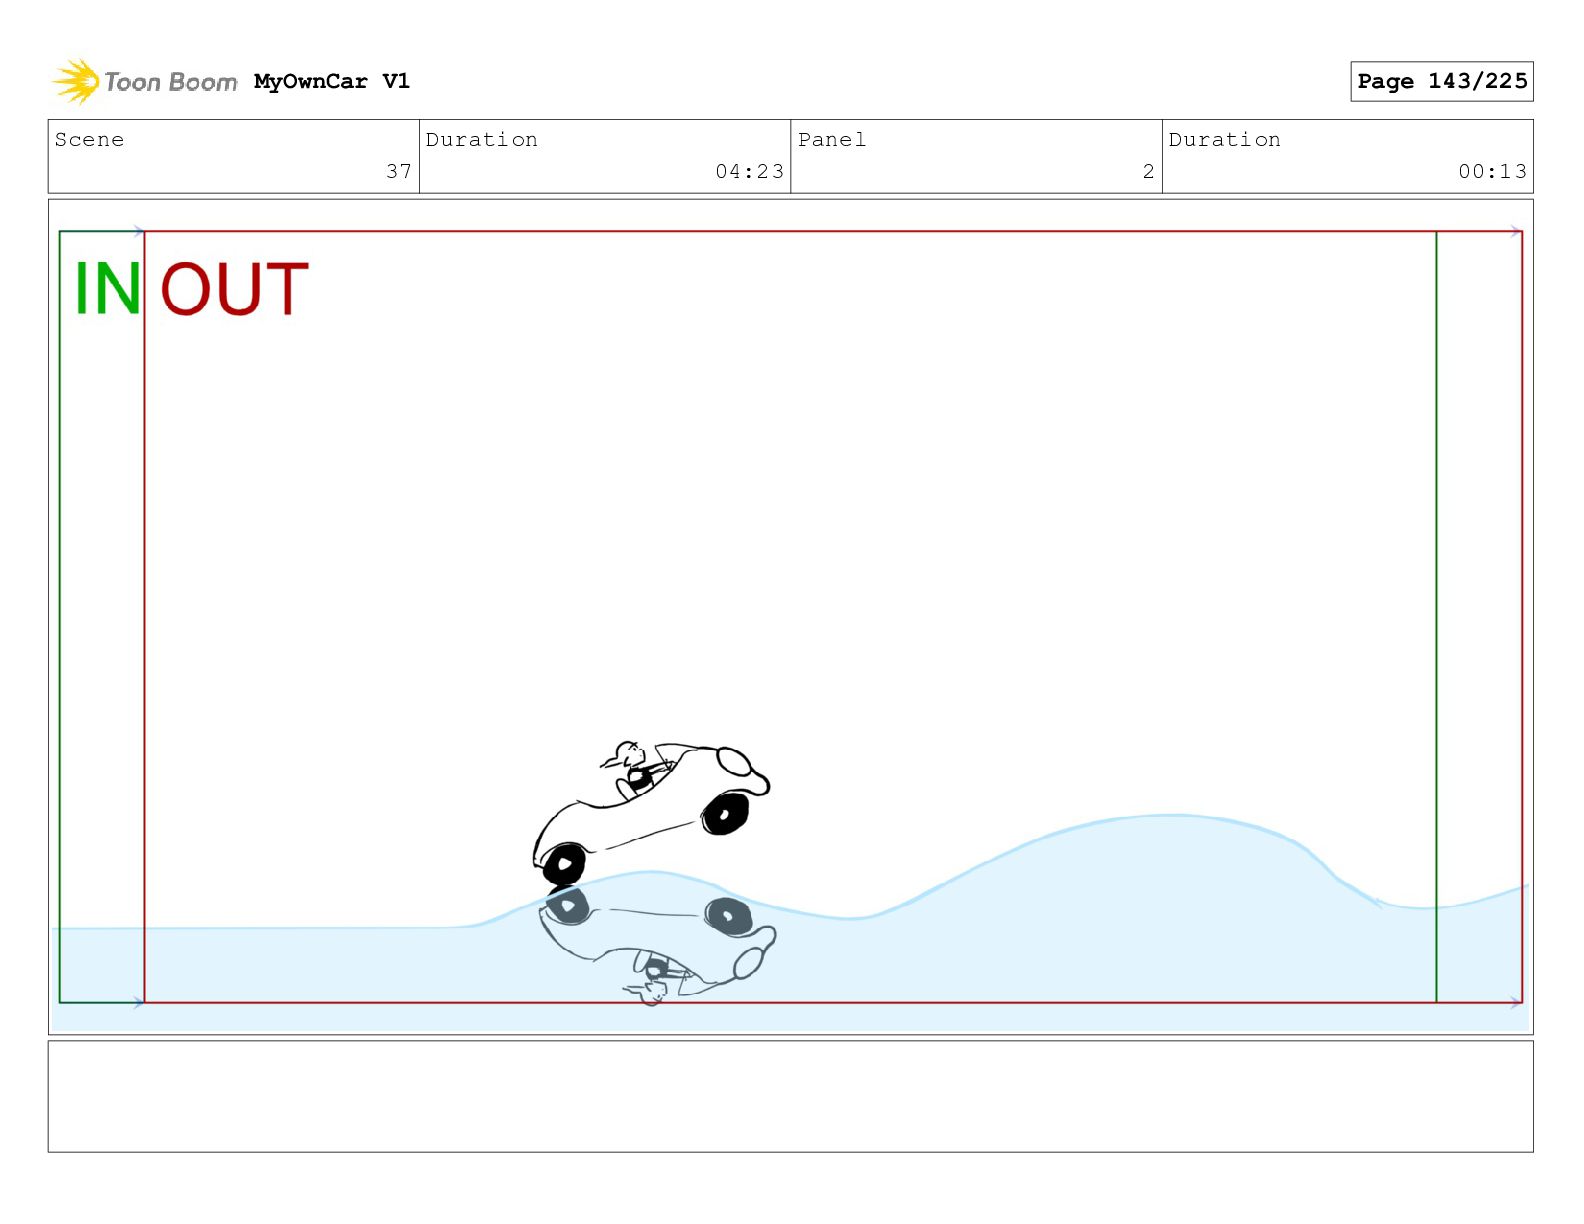Click the MyOwnCar V1 title
Viewport: 1584px width, 1224px height.
pos(331,81)
